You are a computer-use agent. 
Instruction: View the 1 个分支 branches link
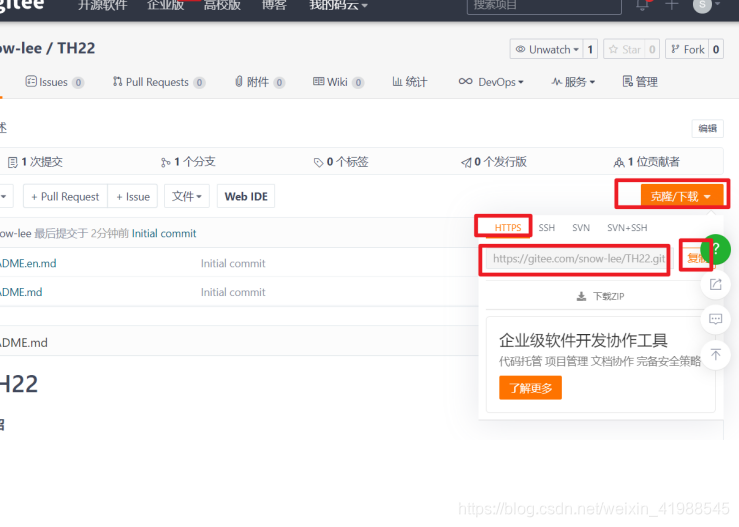[188, 162]
